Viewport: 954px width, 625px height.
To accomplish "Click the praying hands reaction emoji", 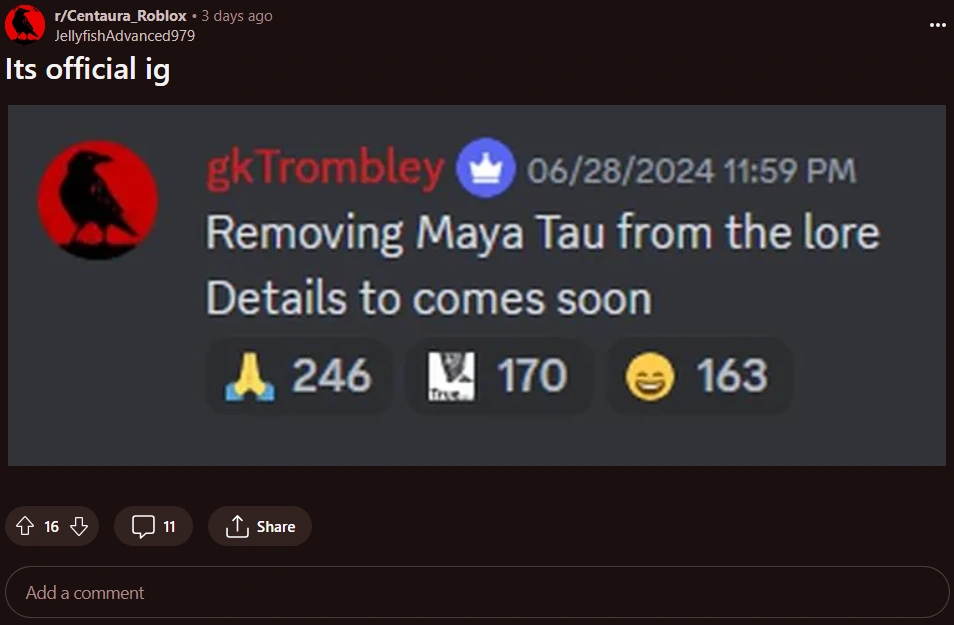I will [250, 376].
